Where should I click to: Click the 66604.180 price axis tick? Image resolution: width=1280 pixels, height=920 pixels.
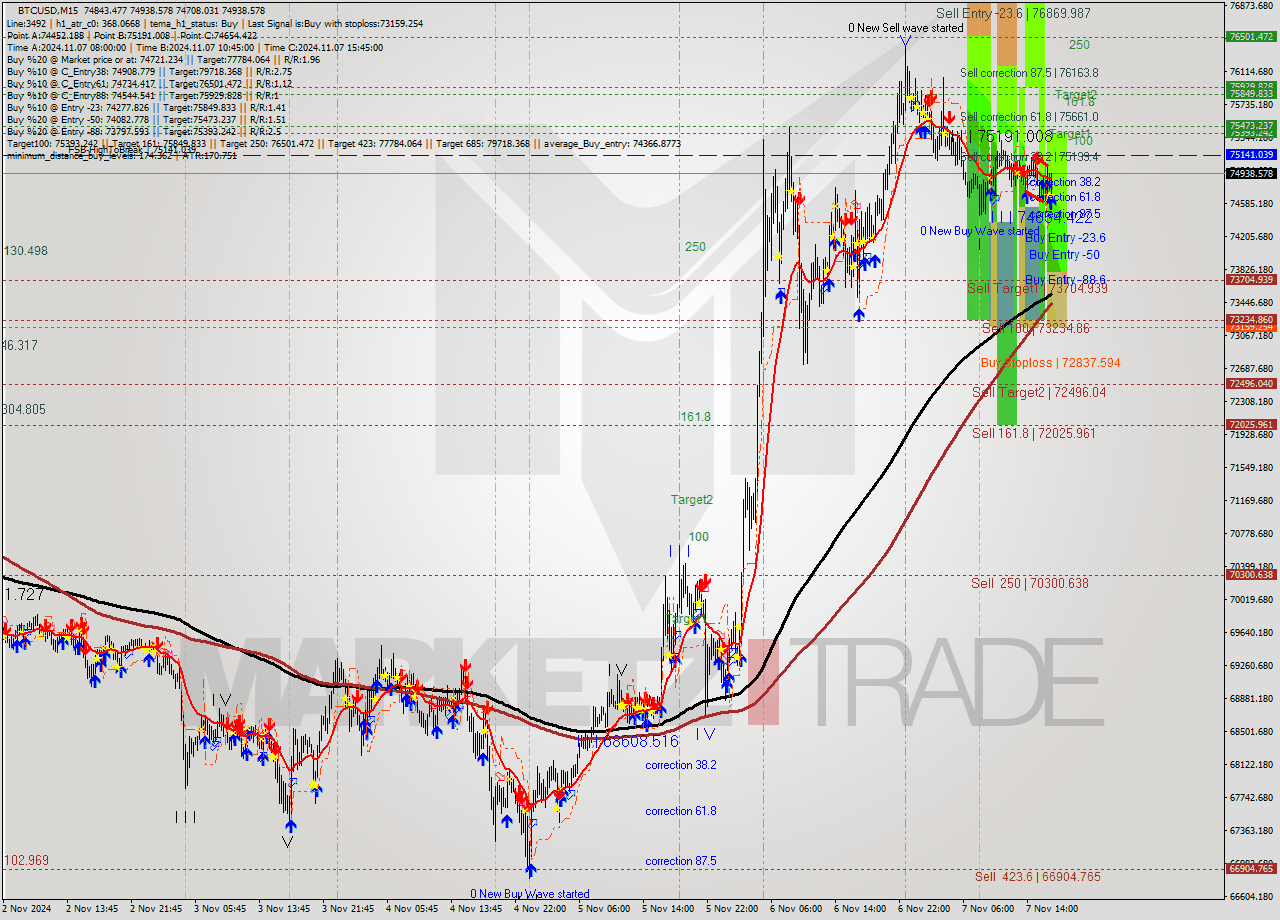point(1251,897)
